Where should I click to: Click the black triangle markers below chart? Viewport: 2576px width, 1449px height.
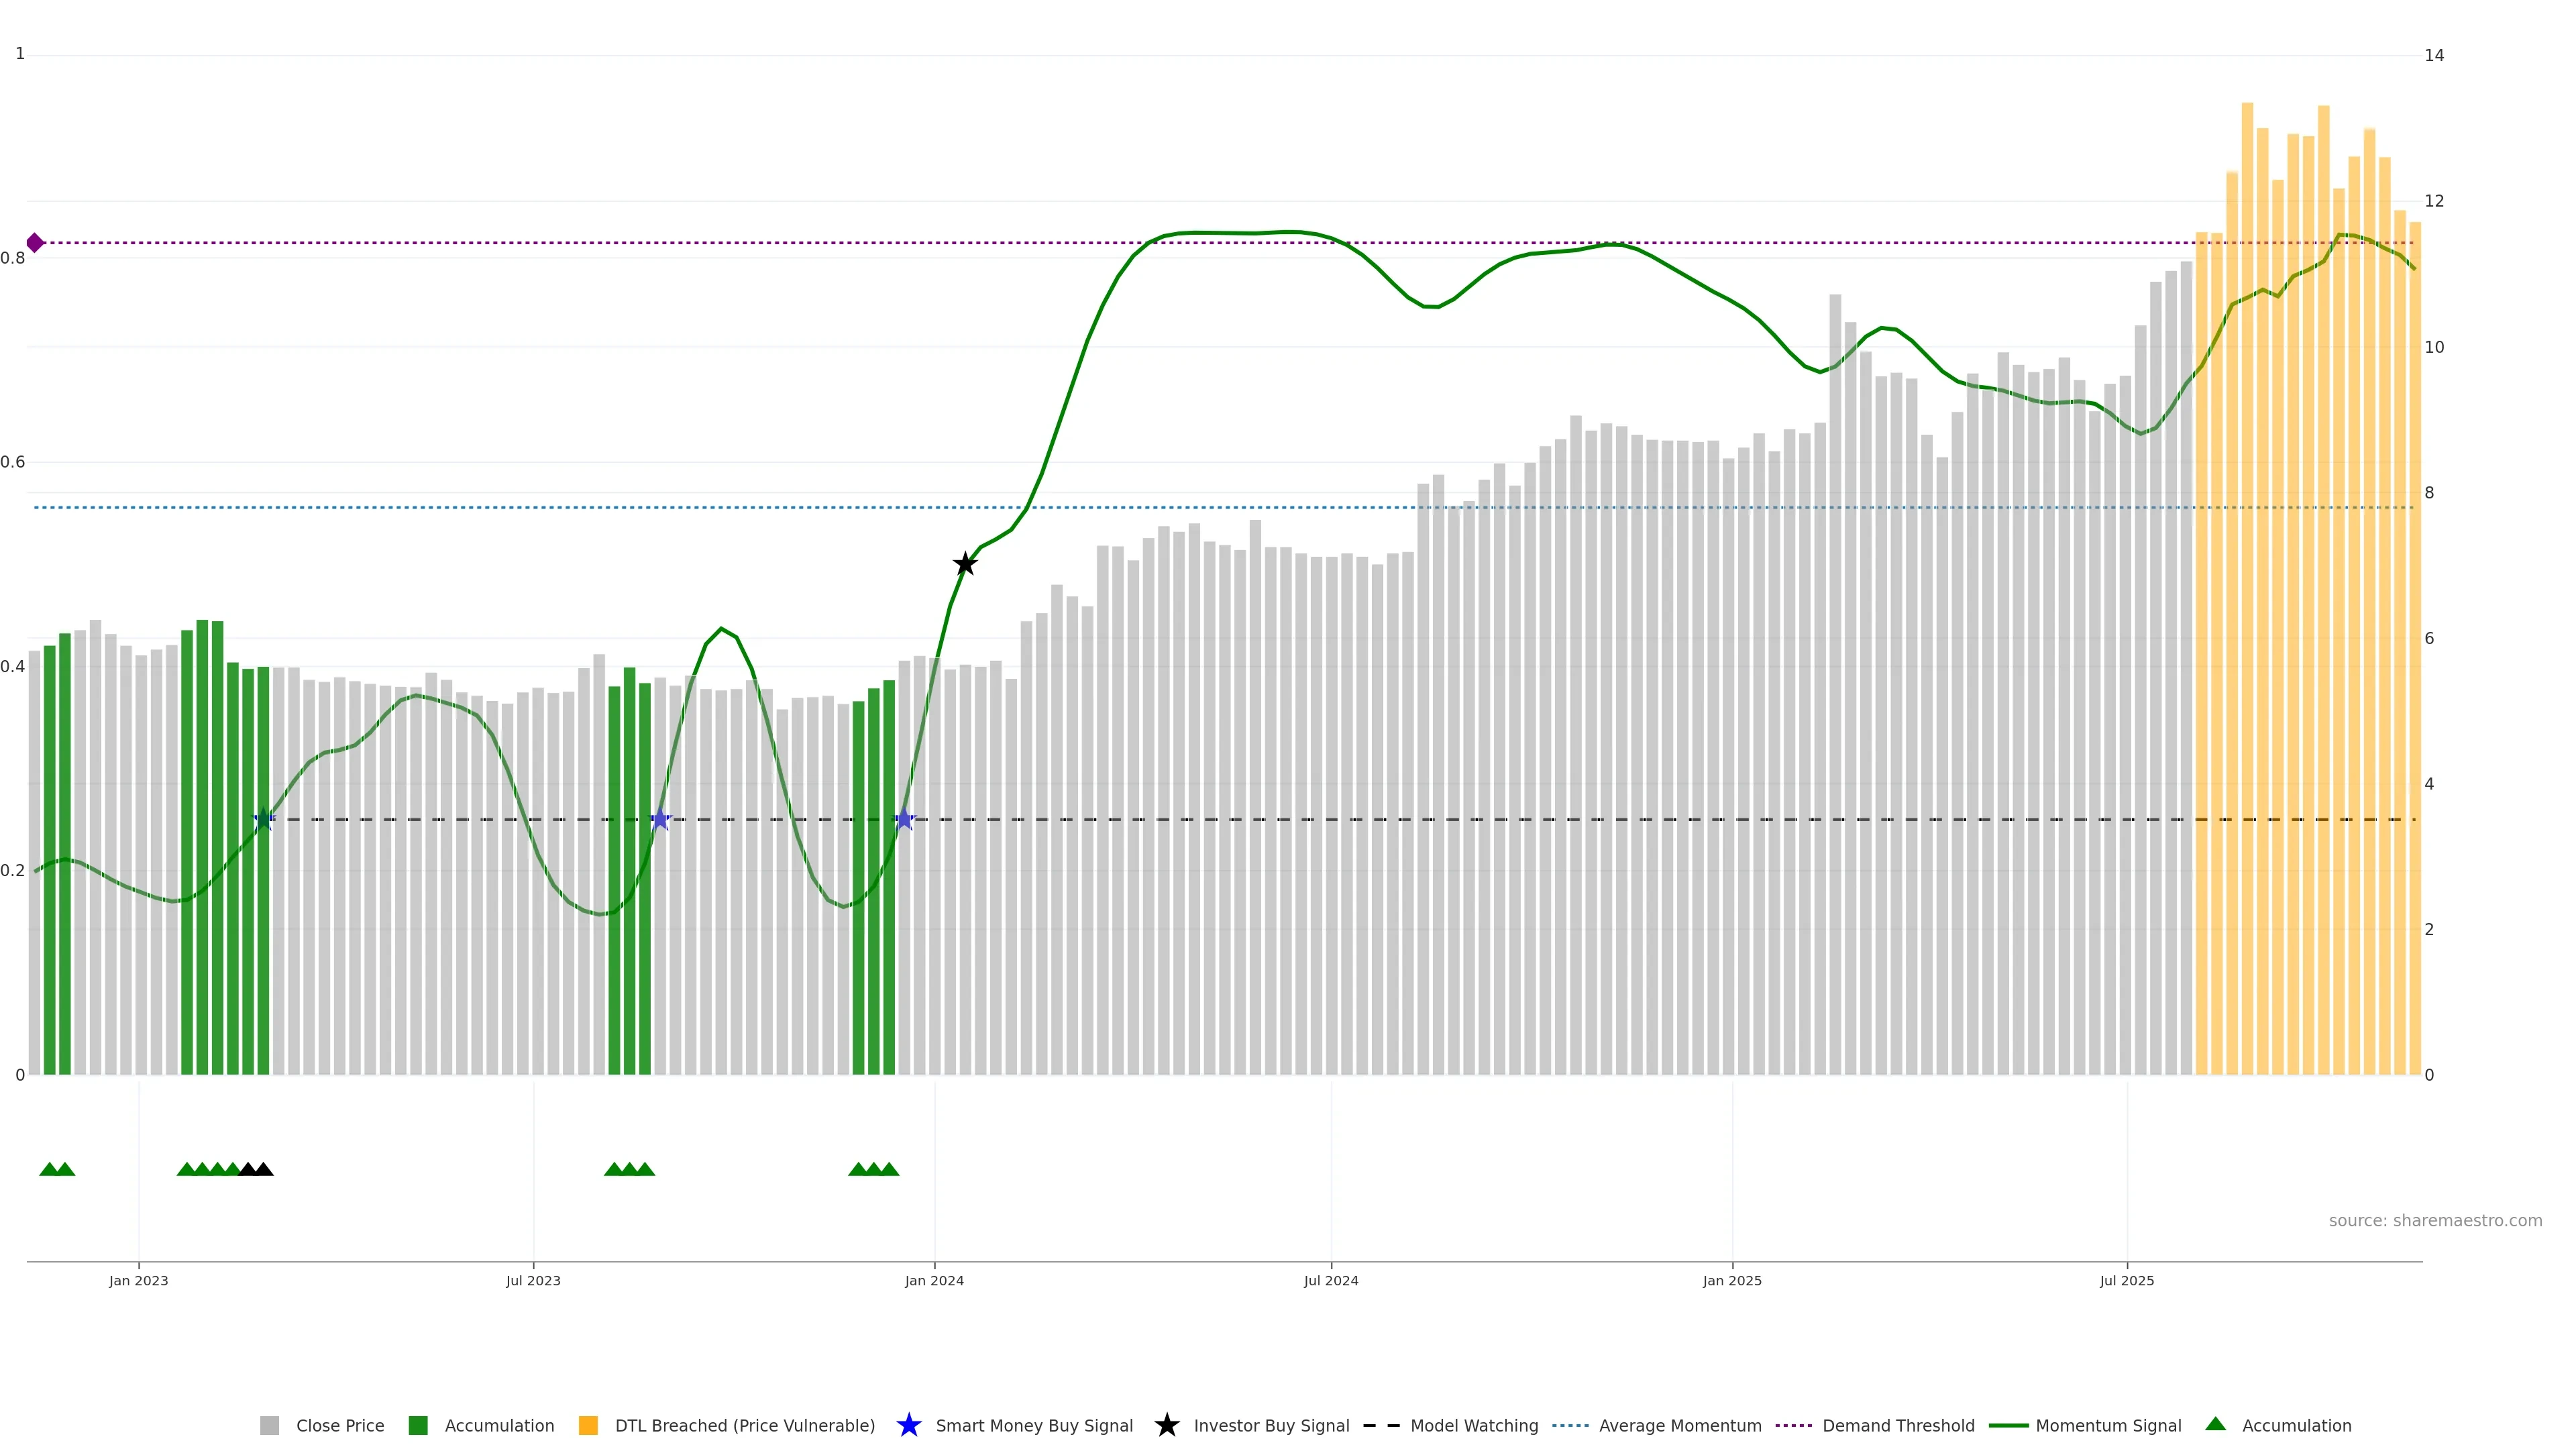pyautogui.click(x=256, y=1169)
